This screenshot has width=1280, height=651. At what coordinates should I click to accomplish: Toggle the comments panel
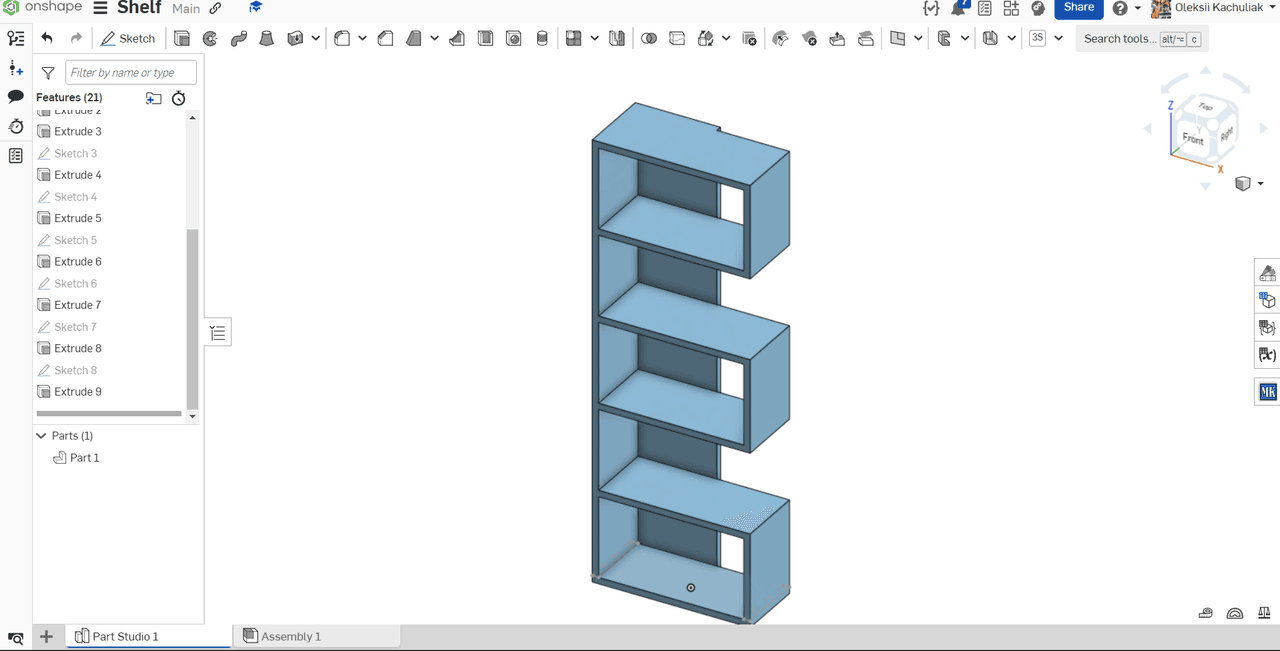(x=16, y=97)
